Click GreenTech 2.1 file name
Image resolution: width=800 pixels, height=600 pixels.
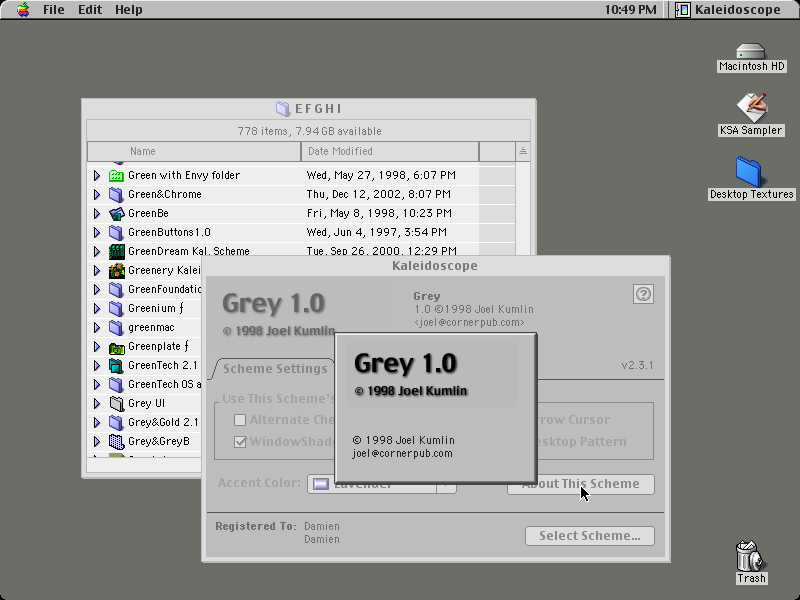click(163, 365)
